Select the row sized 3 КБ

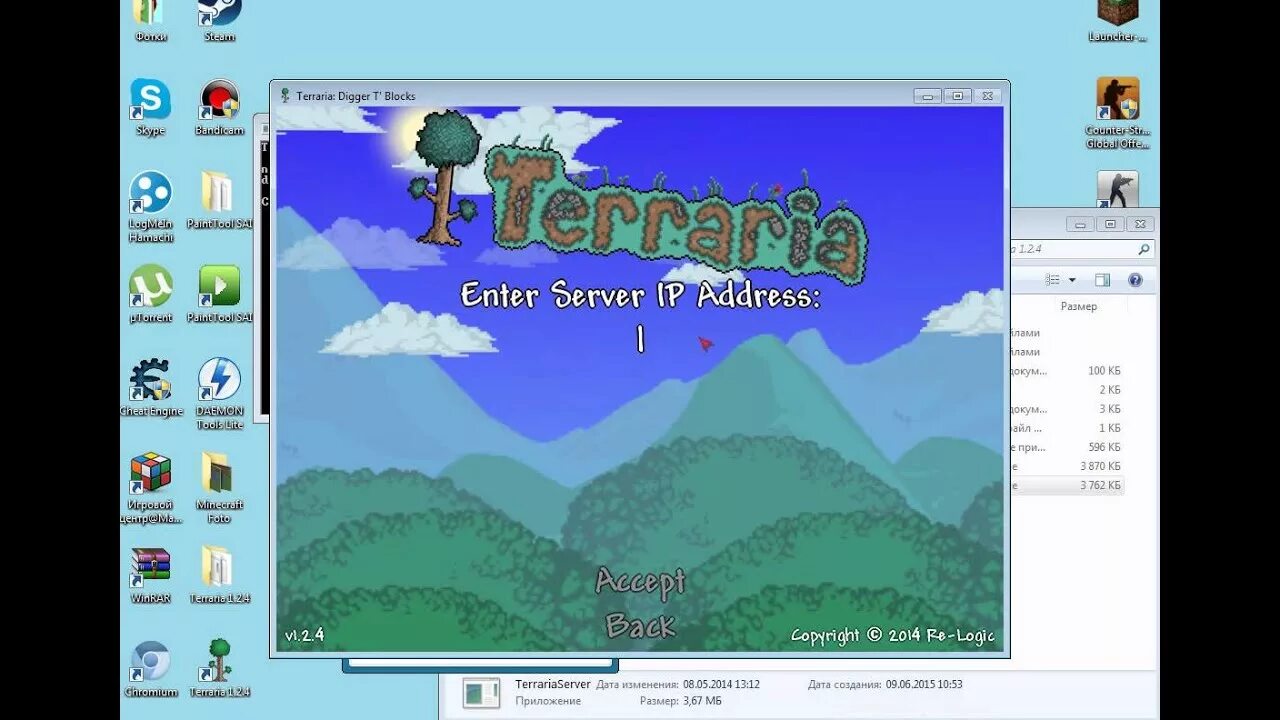(1066, 409)
